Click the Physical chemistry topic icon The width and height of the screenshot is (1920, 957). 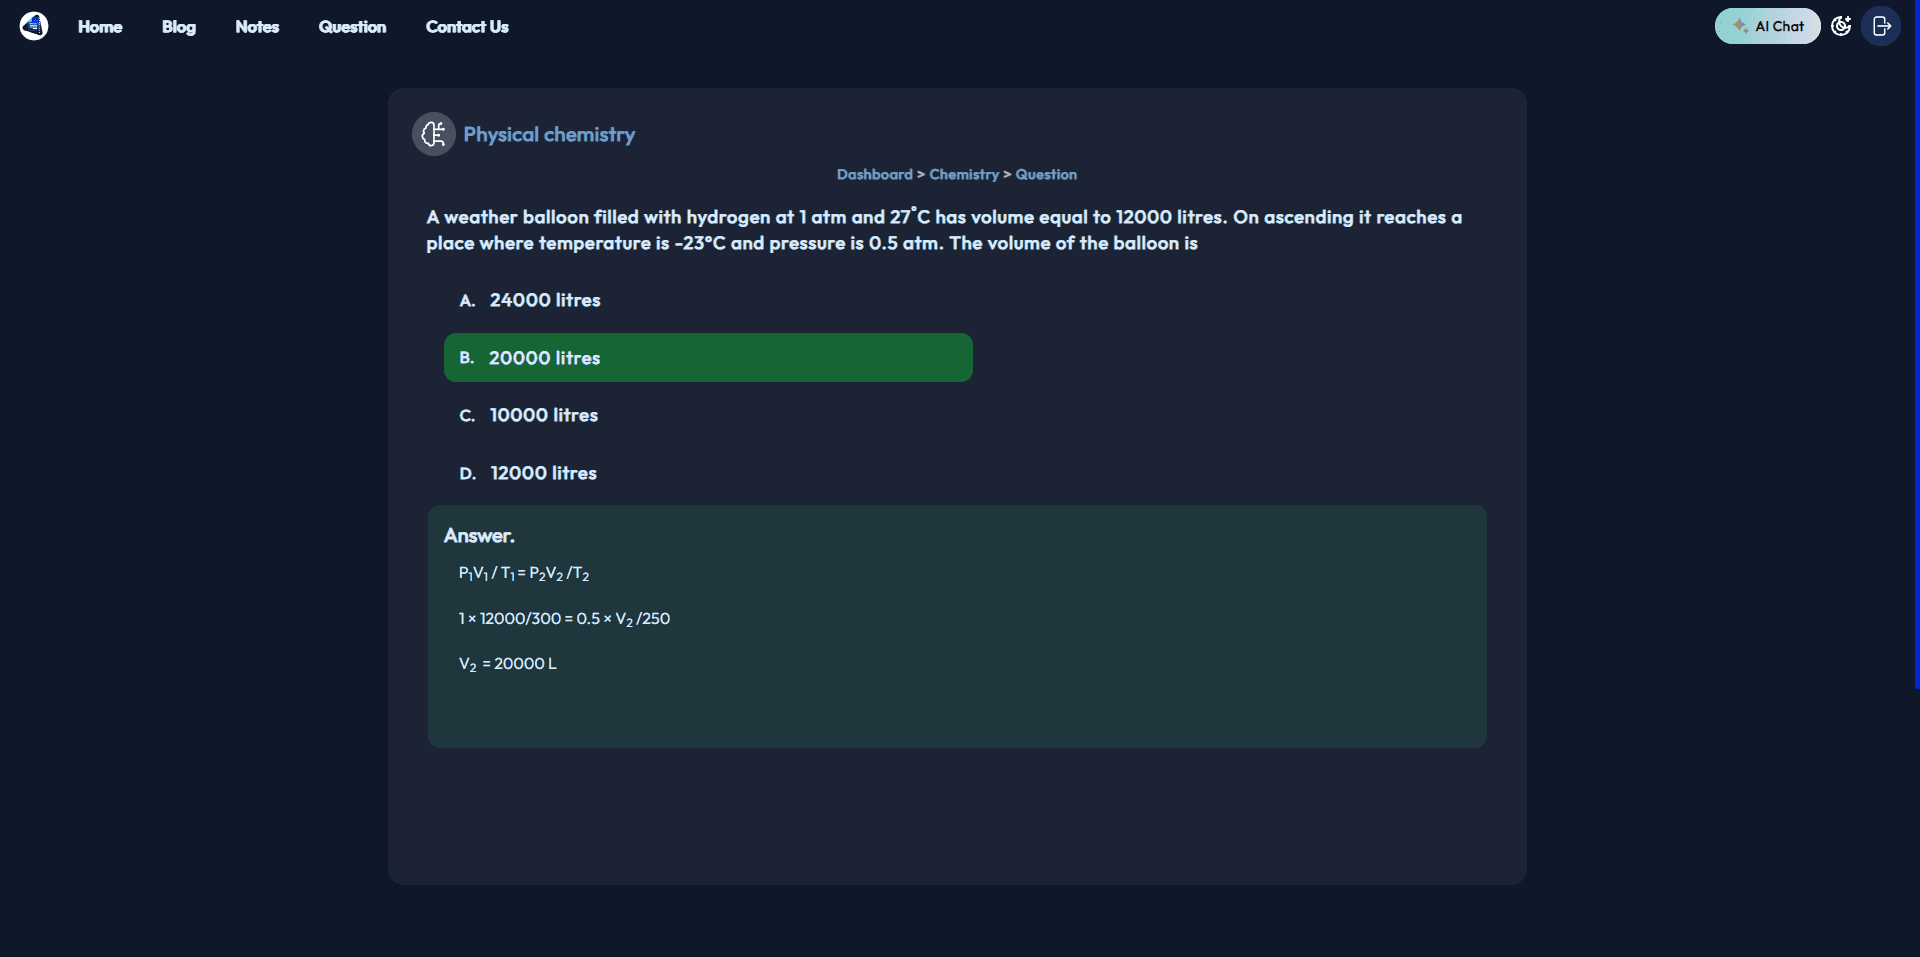pos(434,134)
